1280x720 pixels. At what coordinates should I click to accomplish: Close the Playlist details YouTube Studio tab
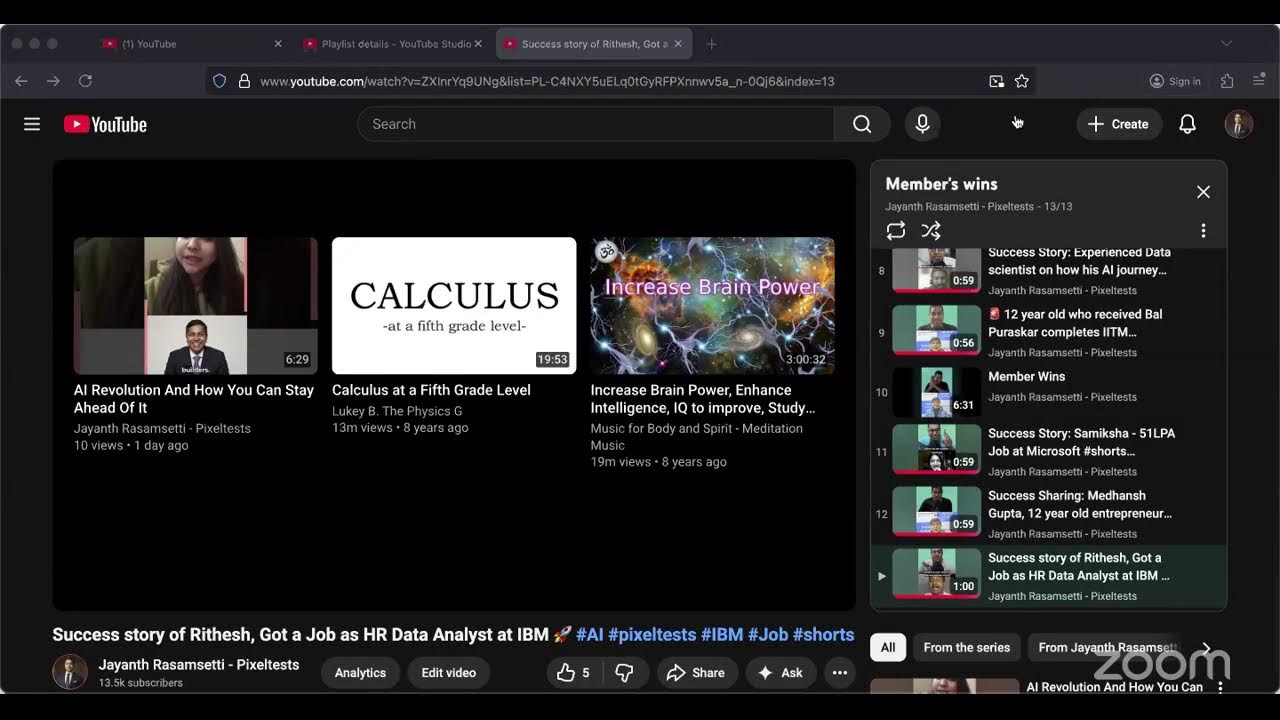(478, 44)
